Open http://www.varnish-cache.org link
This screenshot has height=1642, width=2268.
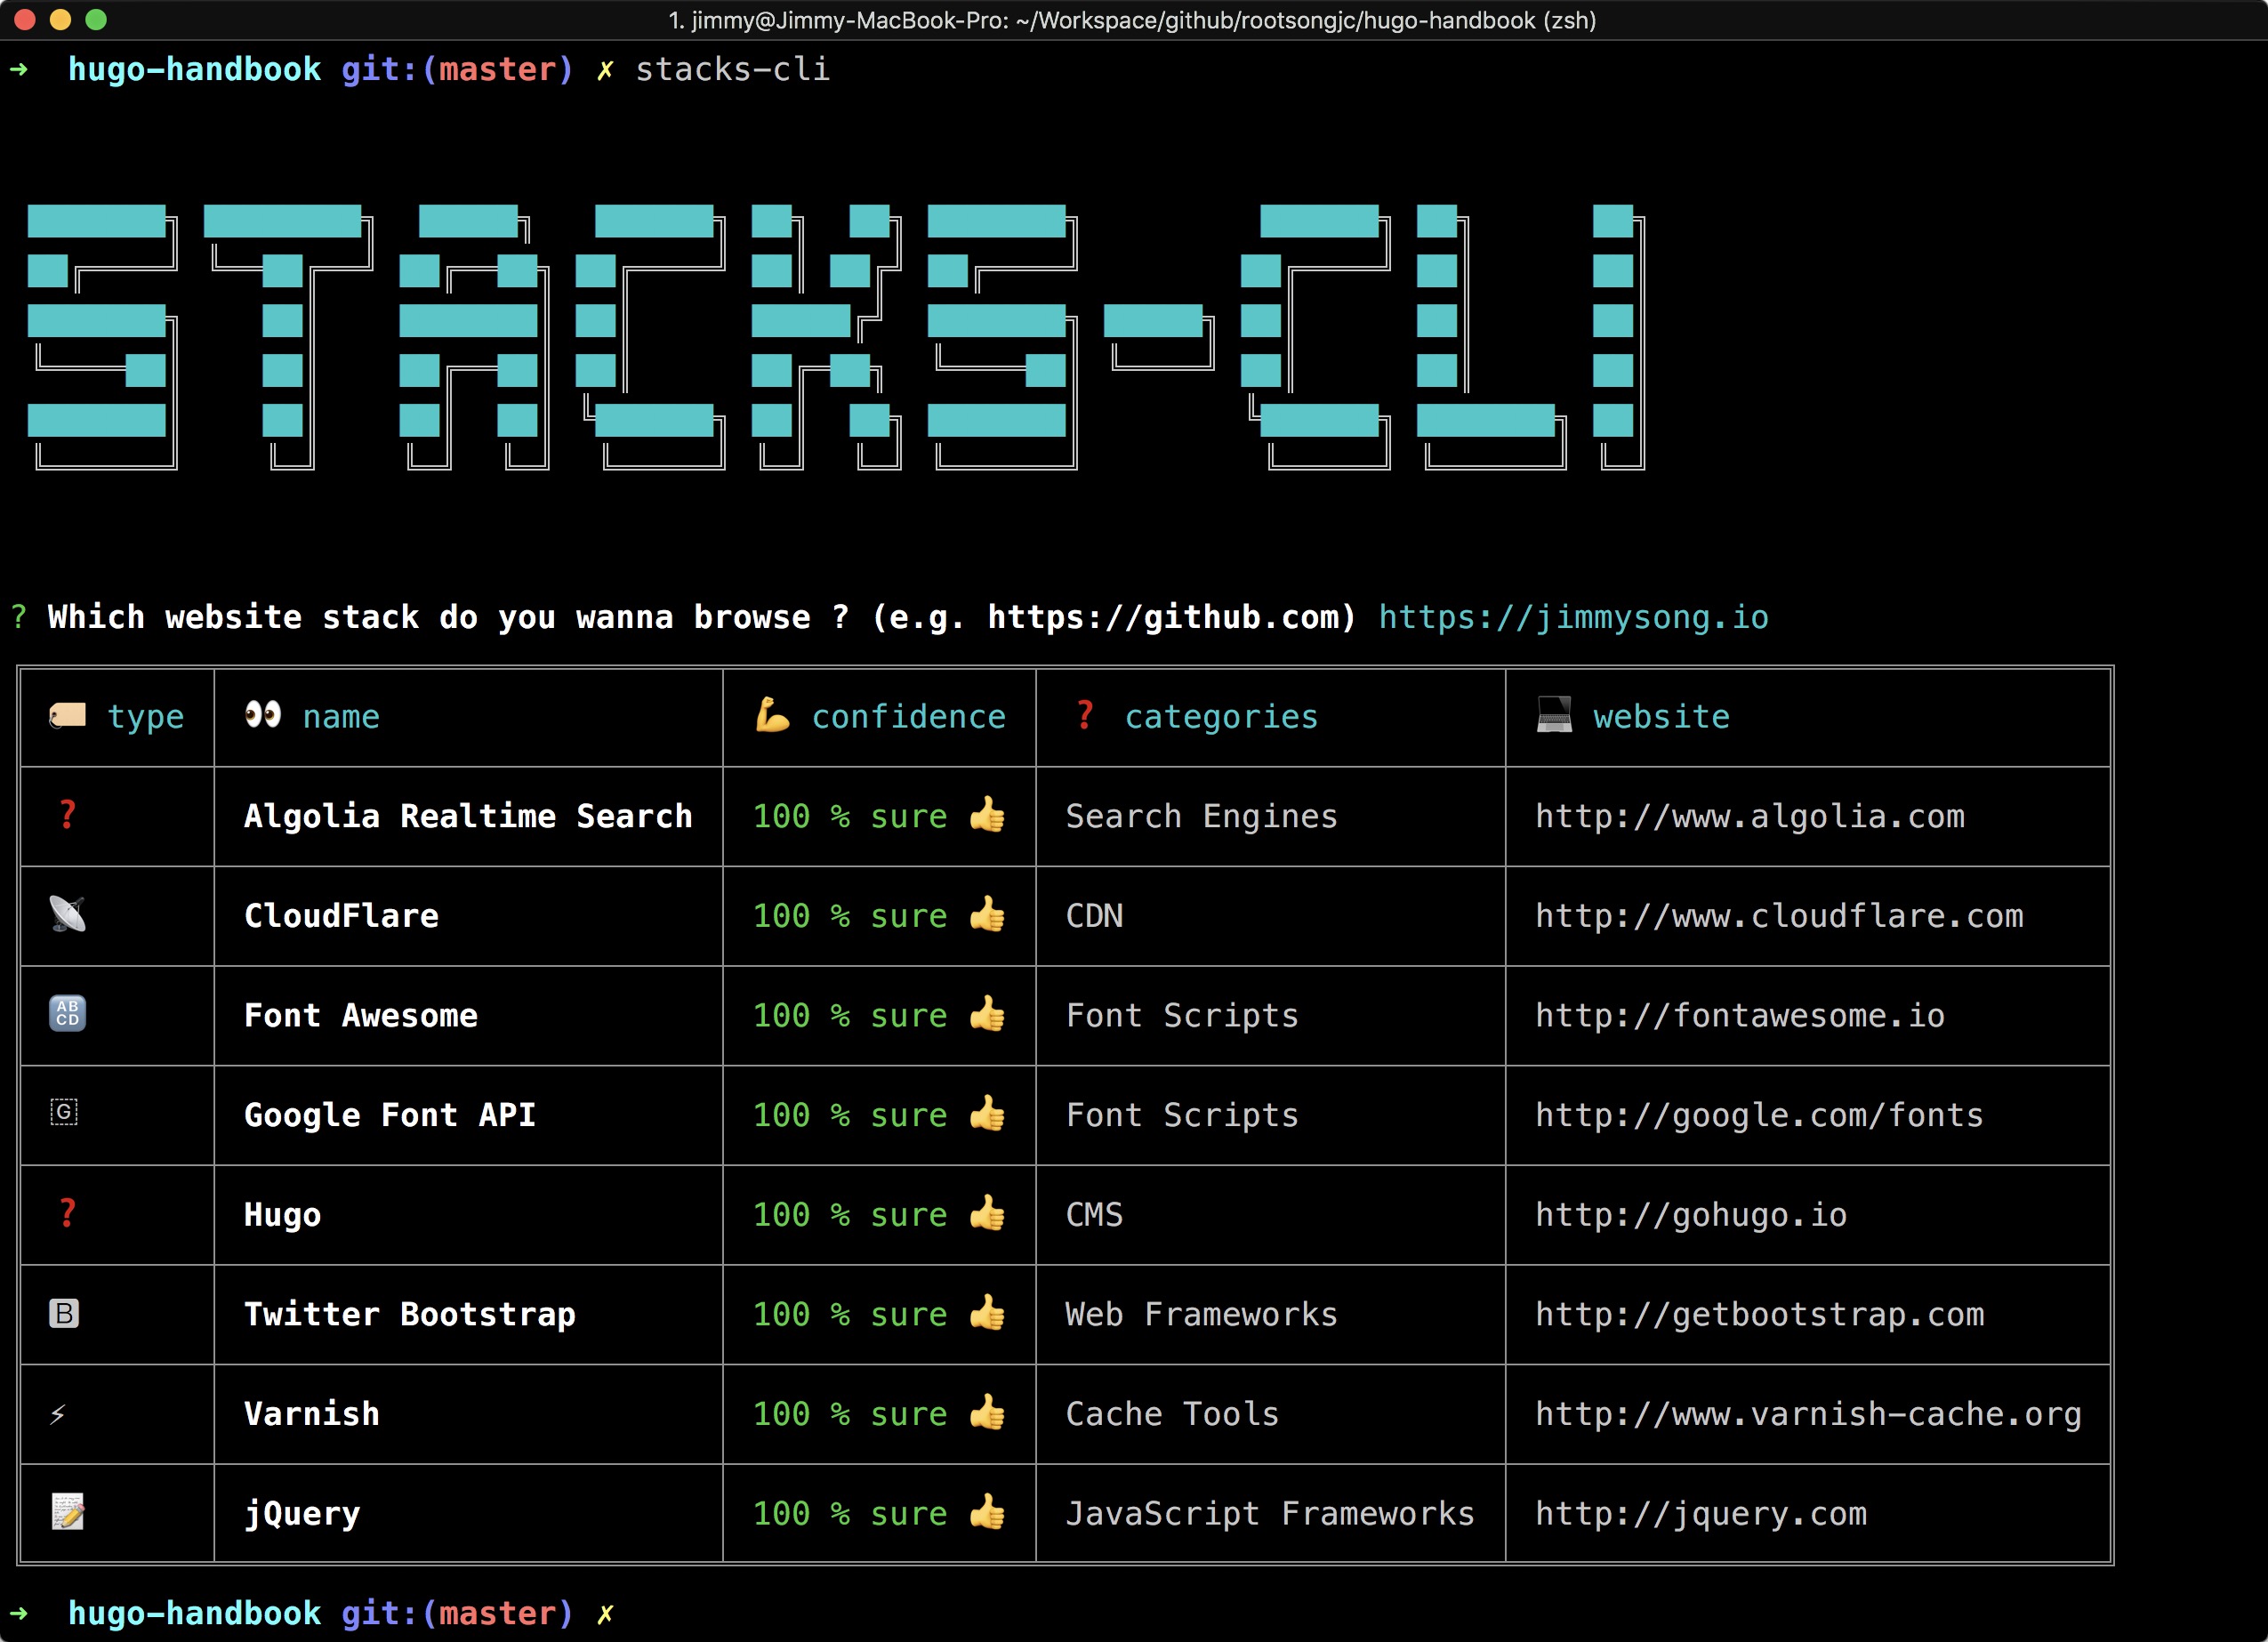coord(1808,1414)
